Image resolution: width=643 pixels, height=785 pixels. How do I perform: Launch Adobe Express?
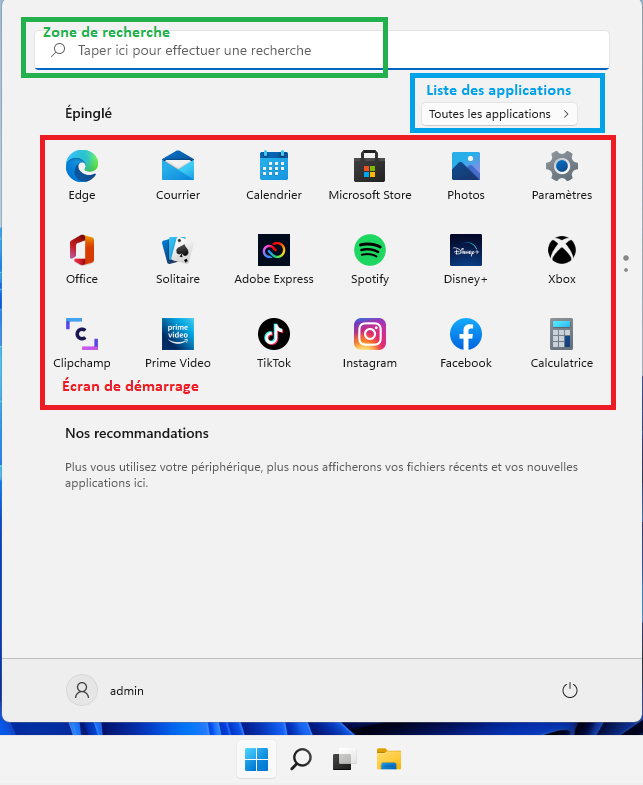click(x=274, y=250)
